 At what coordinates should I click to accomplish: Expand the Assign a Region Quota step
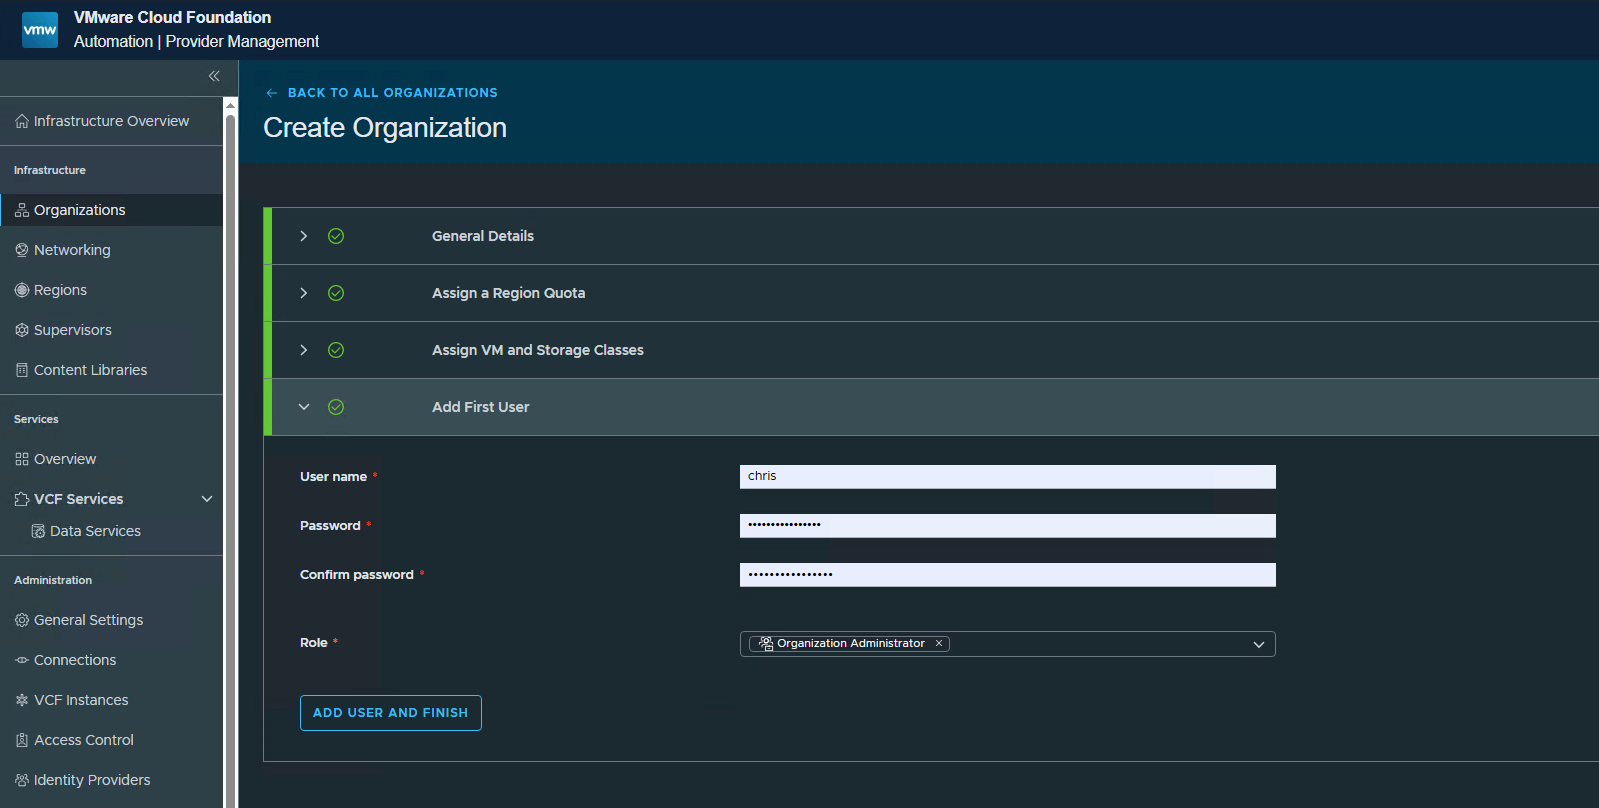[304, 293]
